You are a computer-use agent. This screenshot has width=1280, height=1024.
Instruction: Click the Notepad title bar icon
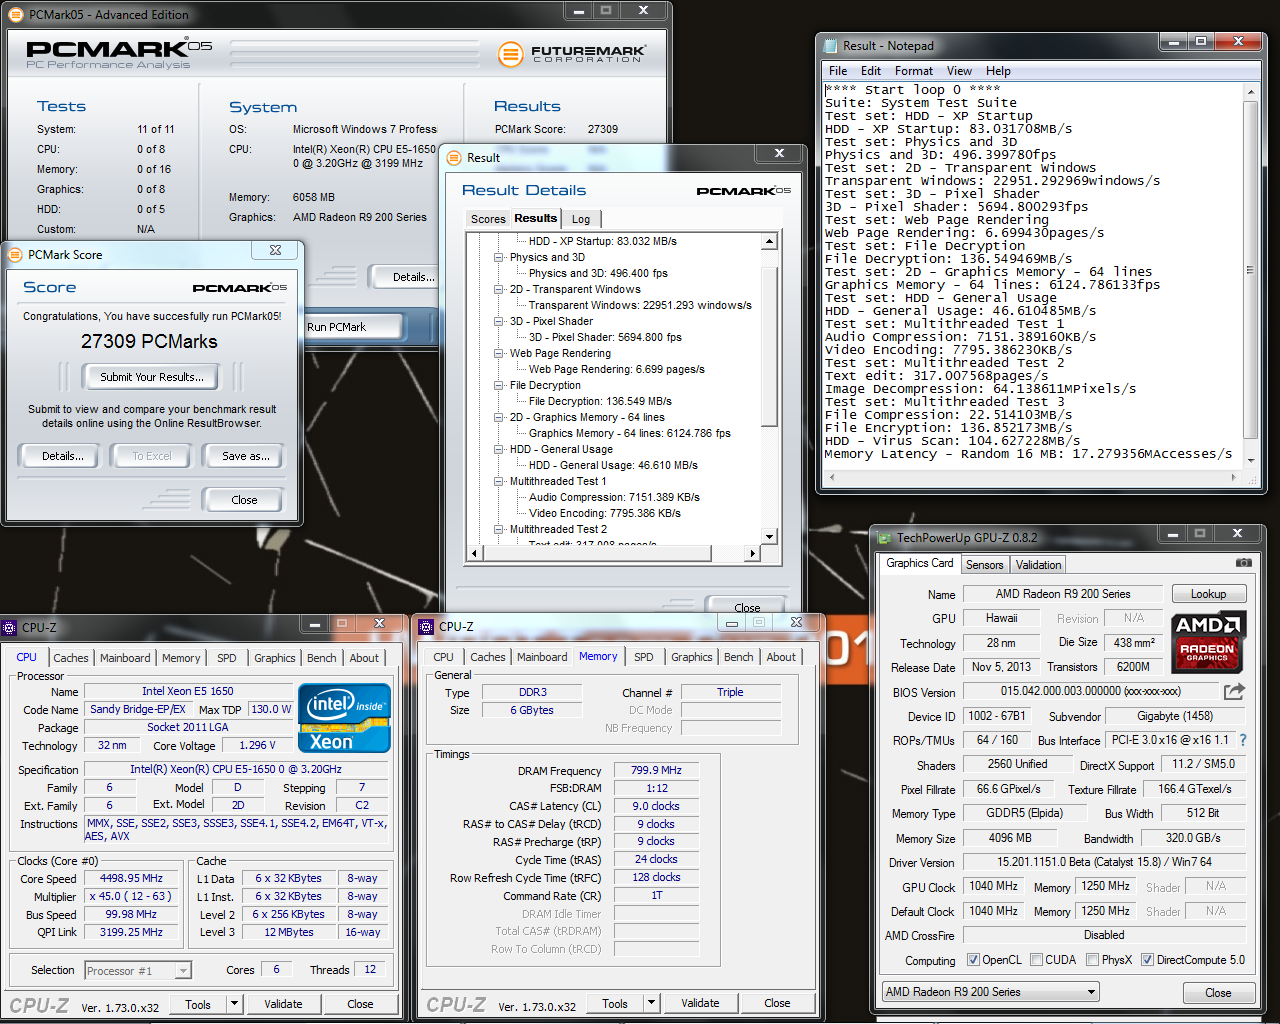point(830,46)
